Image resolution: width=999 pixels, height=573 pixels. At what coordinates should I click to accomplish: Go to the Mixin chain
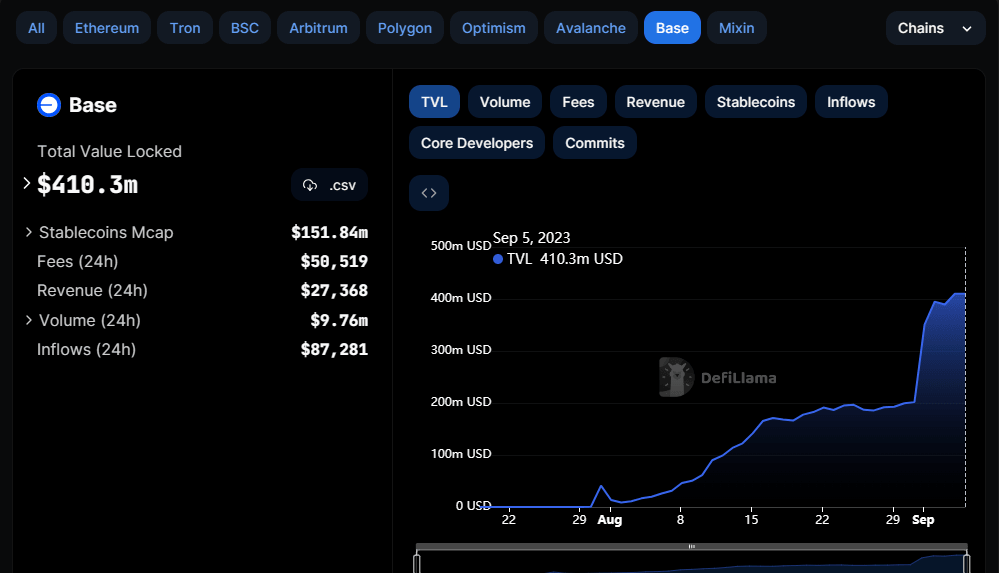[x=737, y=28]
